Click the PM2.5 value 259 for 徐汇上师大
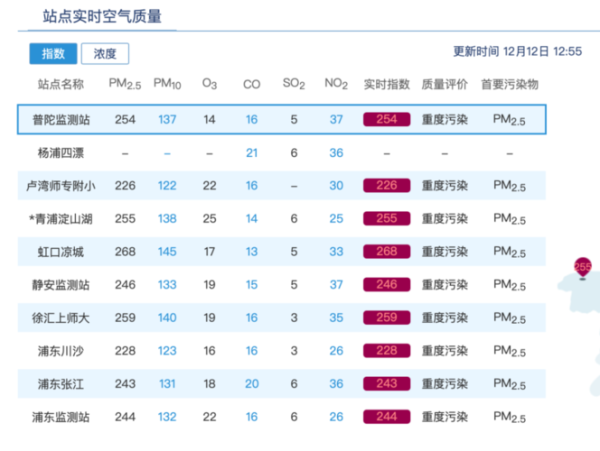600x451 pixels. coord(125,317)
